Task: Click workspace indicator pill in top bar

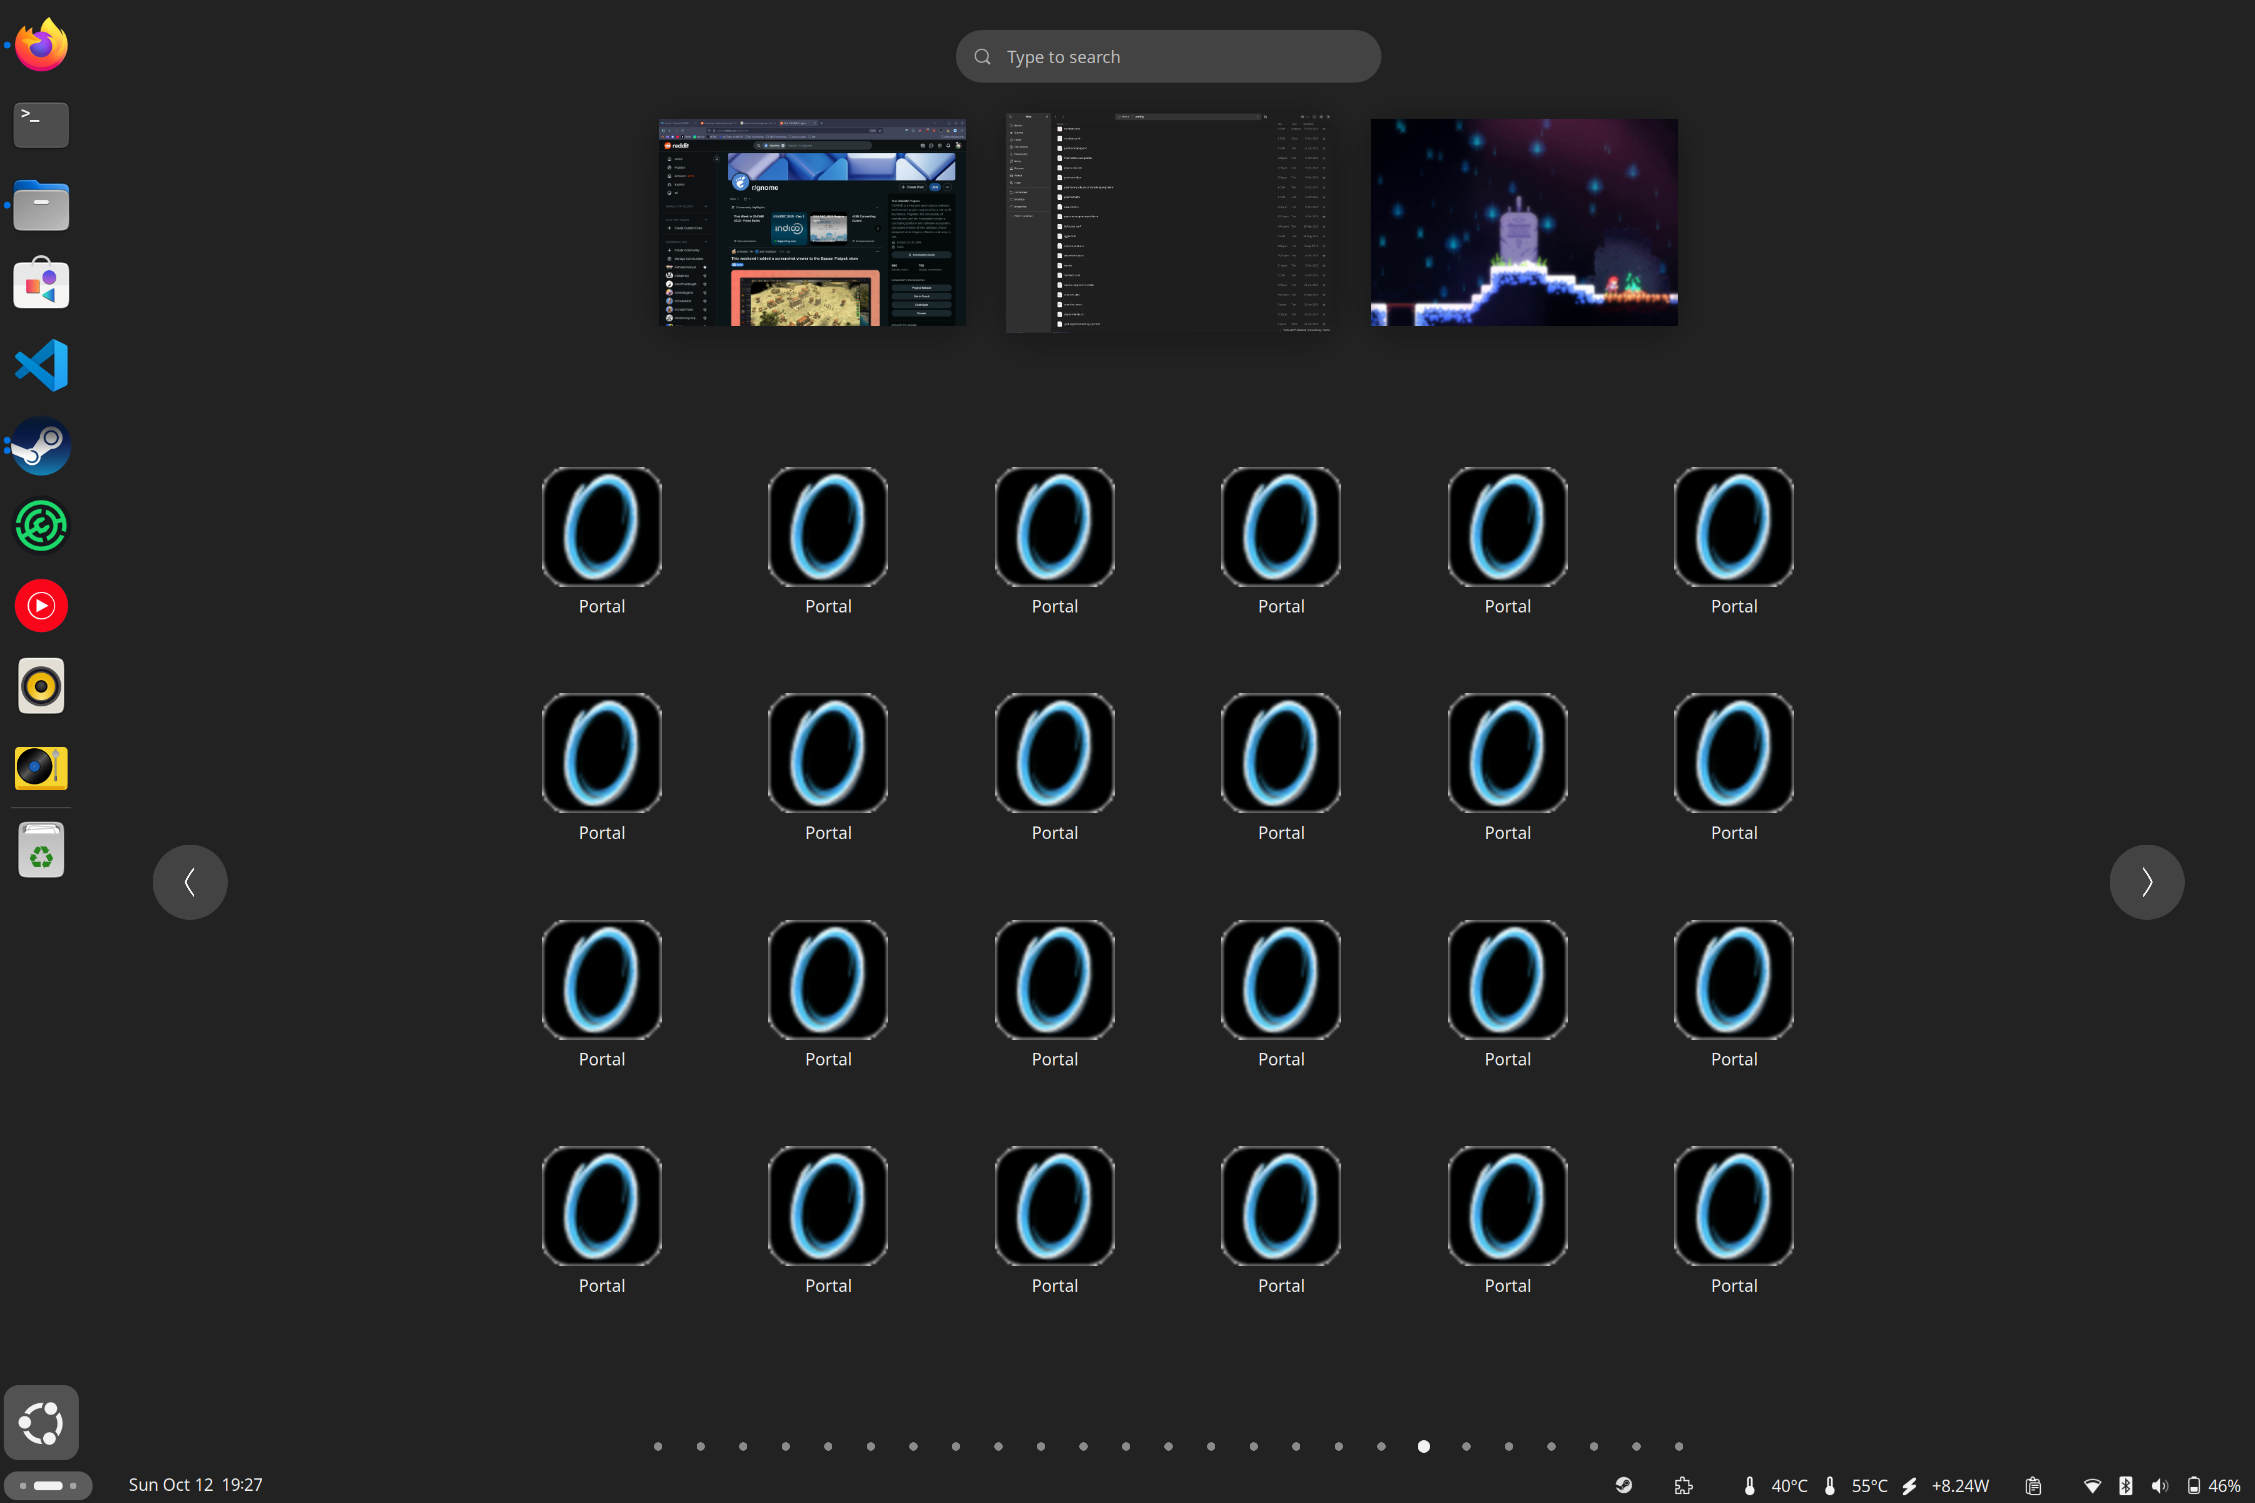Action: (48, 1485)
